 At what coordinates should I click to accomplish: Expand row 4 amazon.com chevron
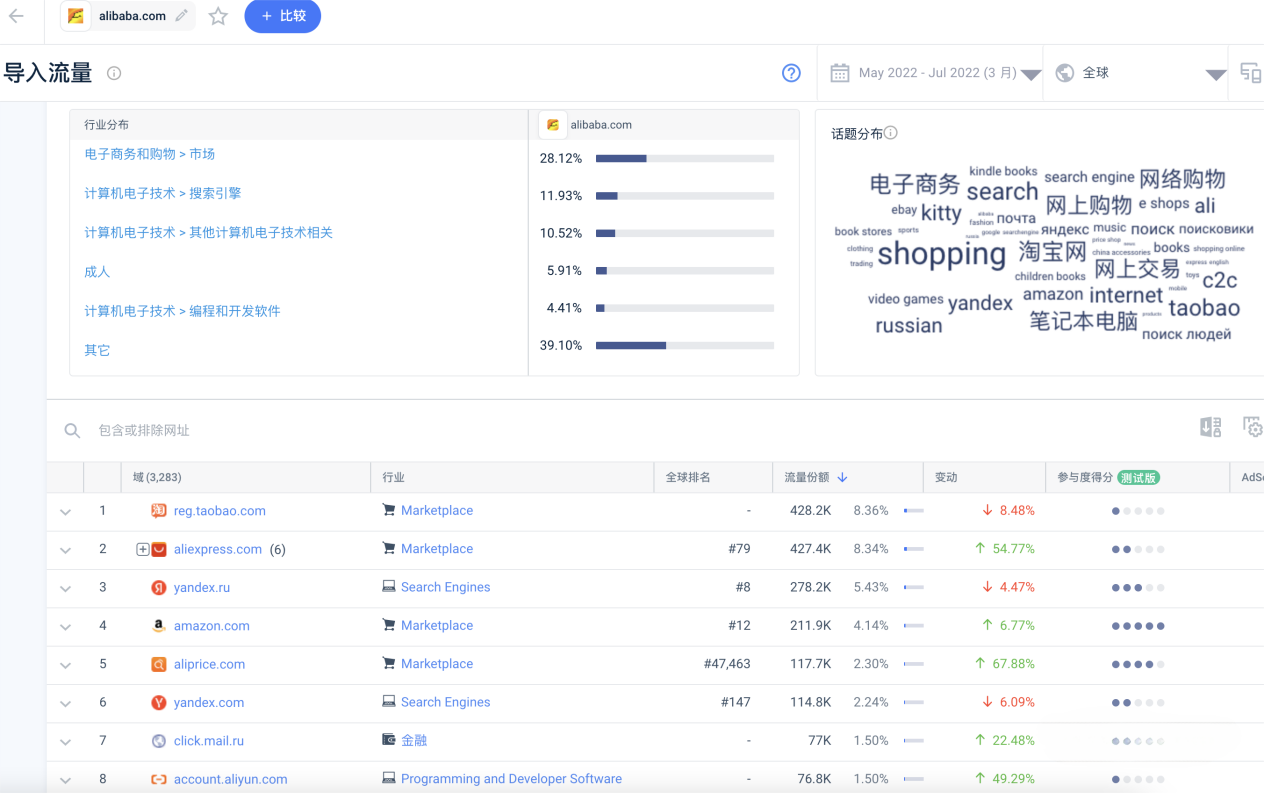[x=65, y=627]
